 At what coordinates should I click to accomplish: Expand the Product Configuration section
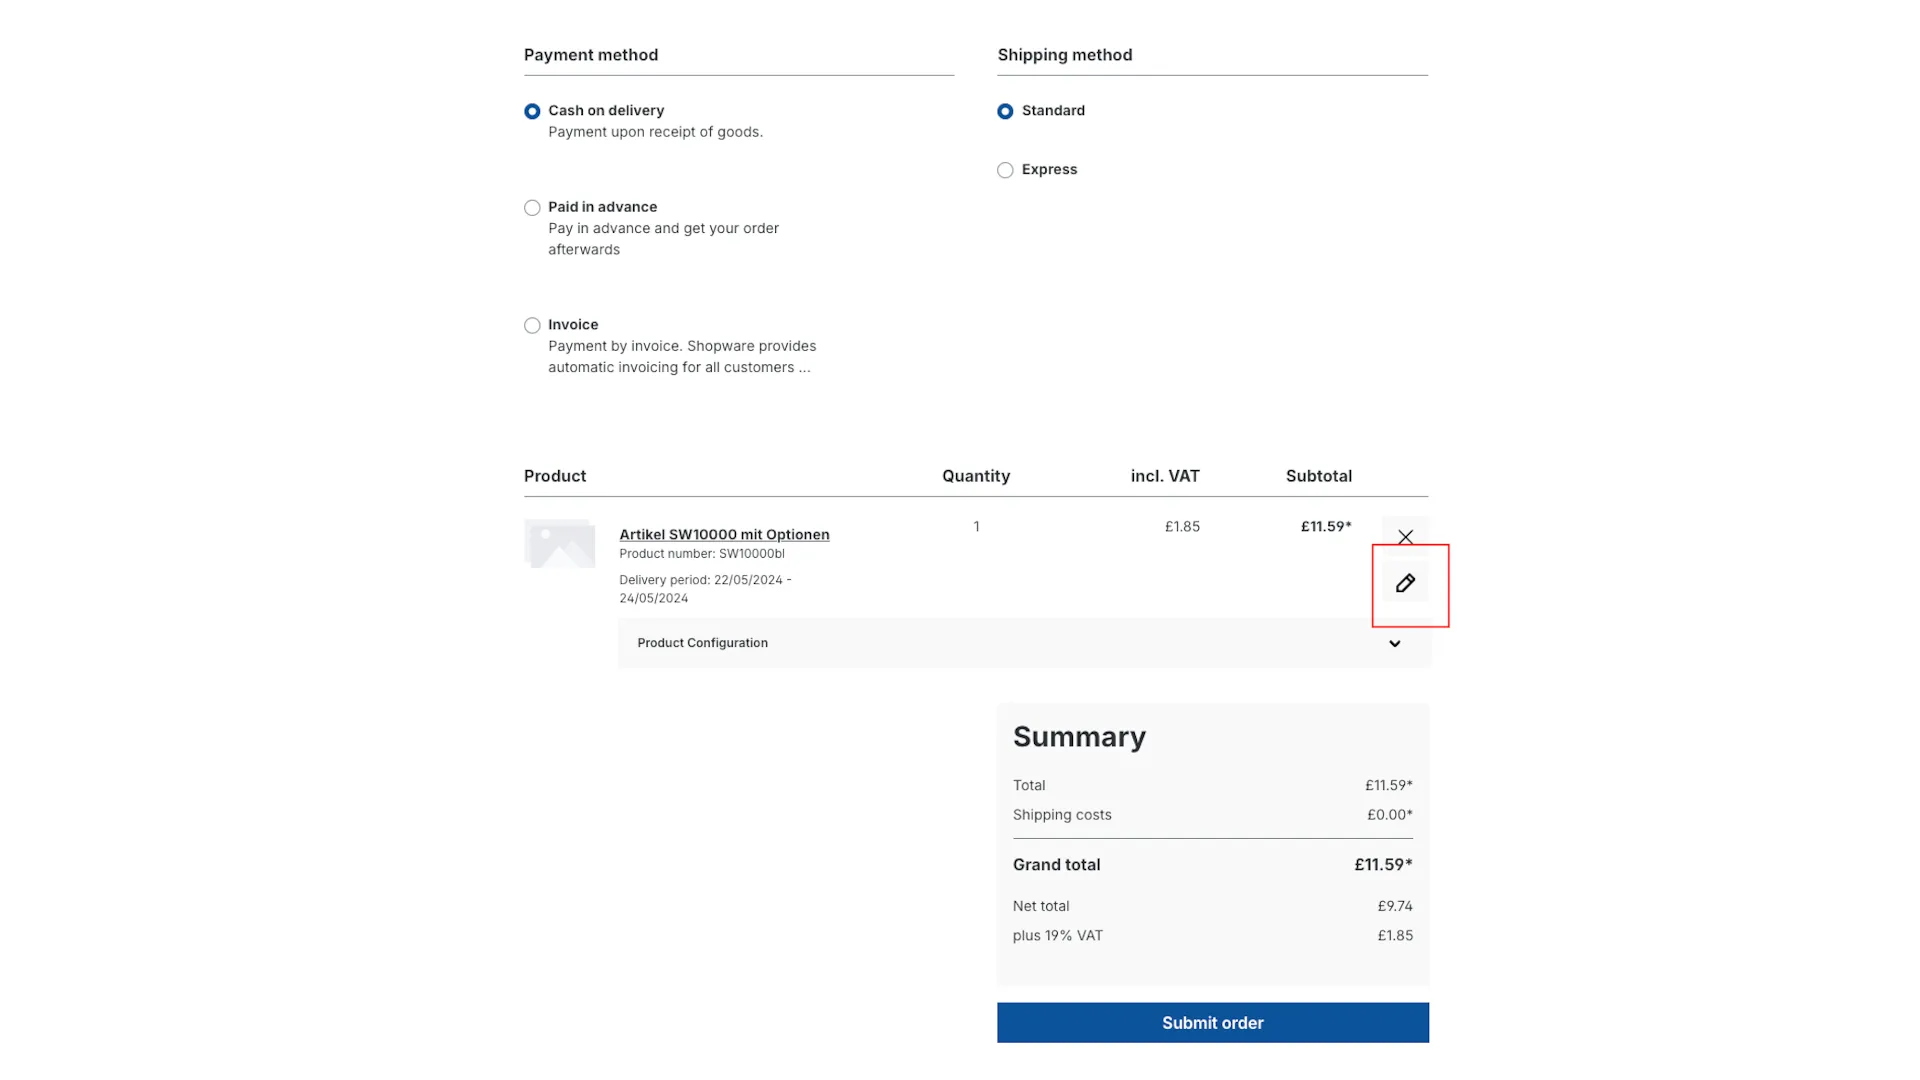tap(1022, 643)
